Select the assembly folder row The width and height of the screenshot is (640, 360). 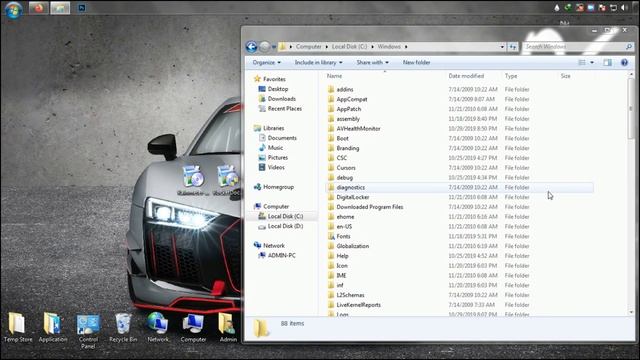click(x=459, y=119)
